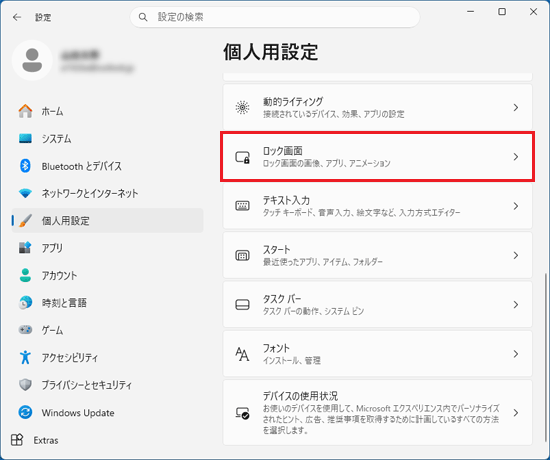Open the 動的ライティング title text
The image size is (550, 460).
(293, 101)
